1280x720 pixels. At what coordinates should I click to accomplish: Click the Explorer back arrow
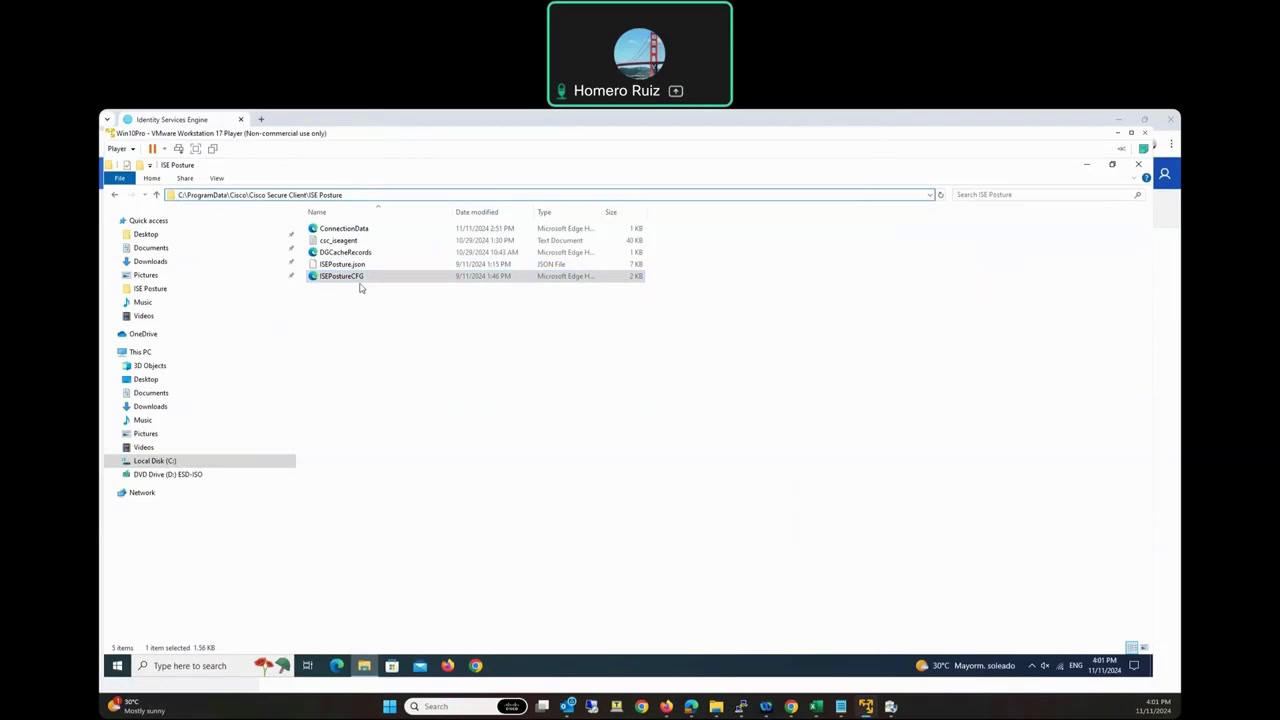pos(115,195)
